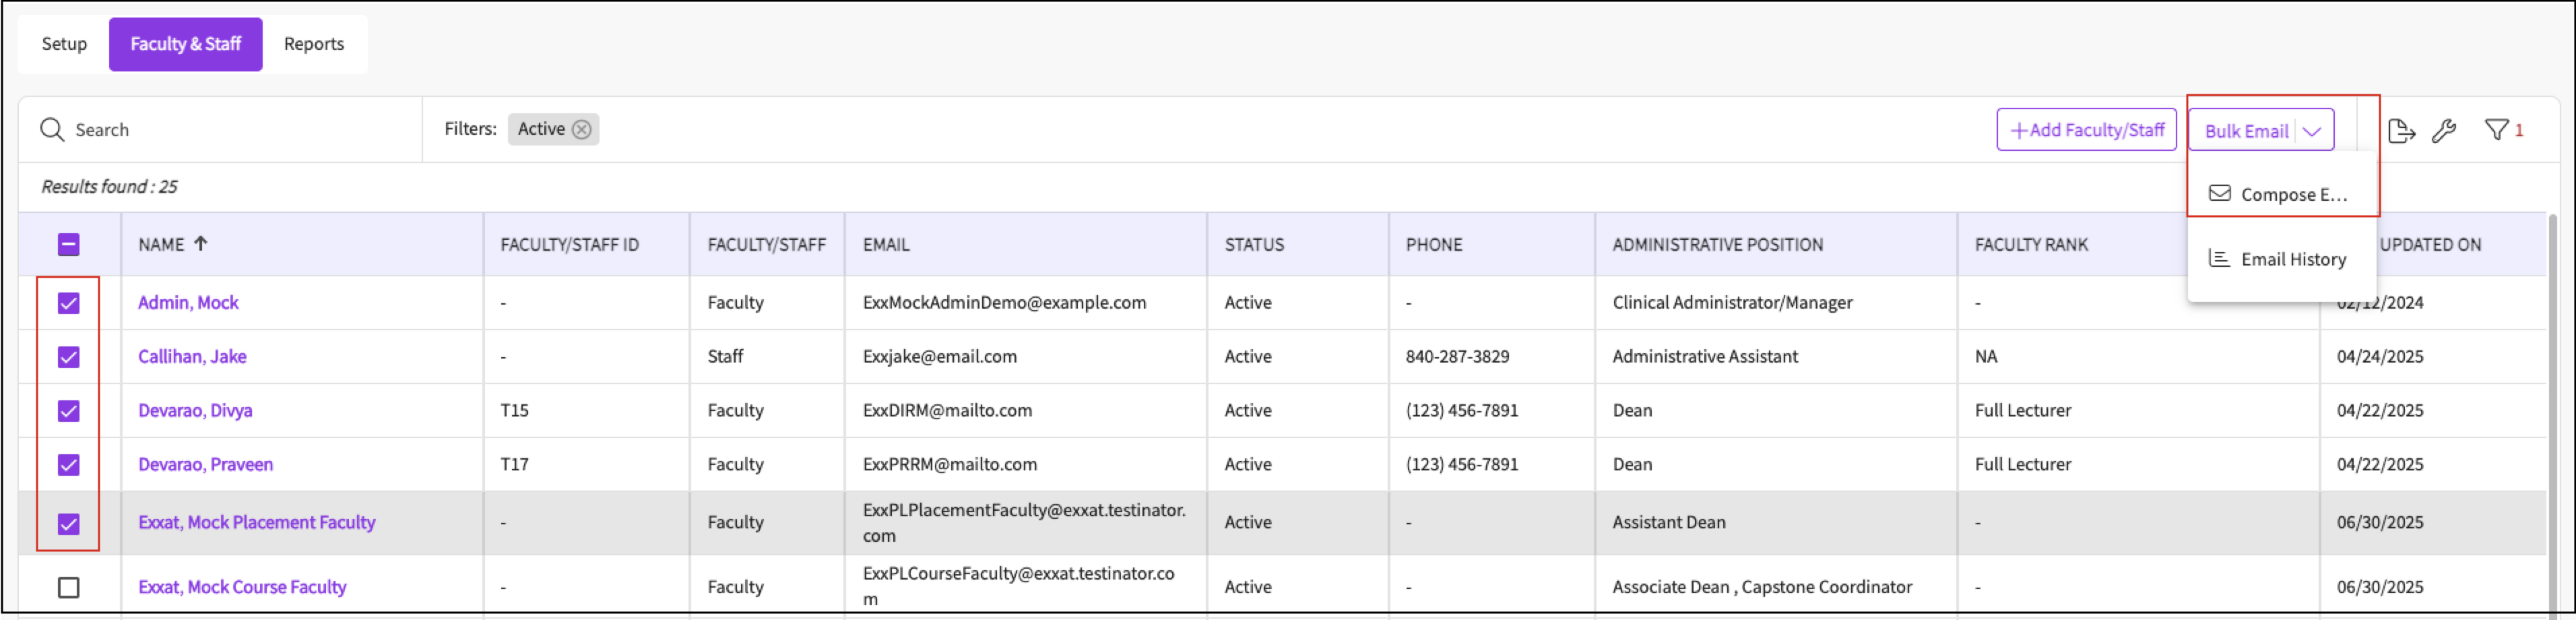The height and width of the screenshot is (620, 2576).
Task: Switch to the Setup tab
Action: point(64,44)
